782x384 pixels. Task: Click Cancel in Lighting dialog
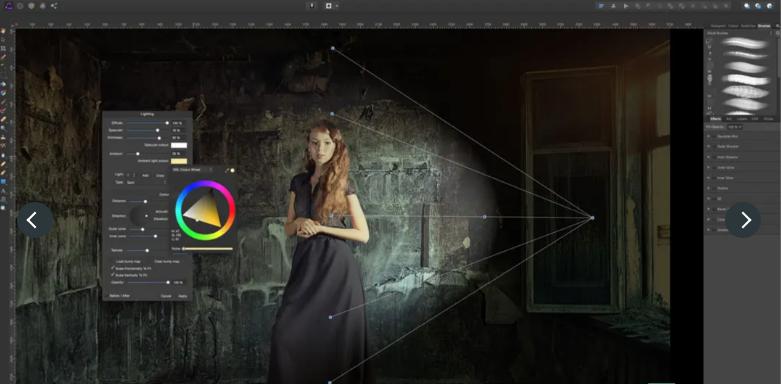tap(166, 296)
